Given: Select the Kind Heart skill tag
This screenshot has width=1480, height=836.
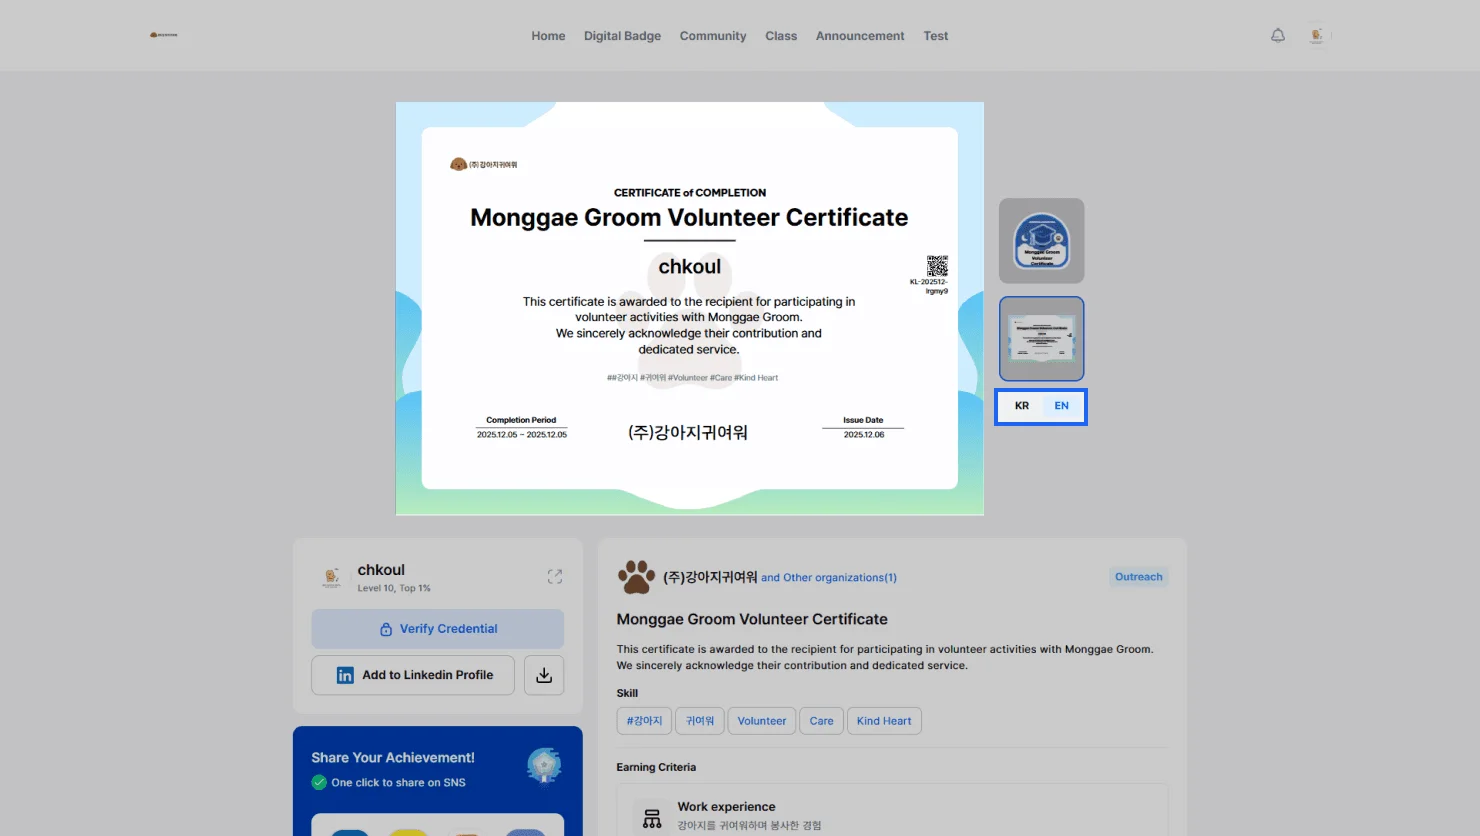Looking at the screenshot, I should click(x=883, y=721).
